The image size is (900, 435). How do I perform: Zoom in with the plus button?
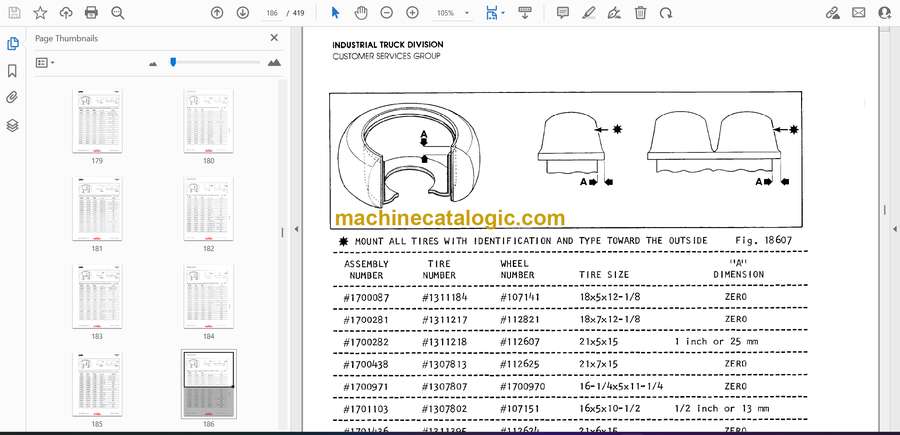(x=412, y=13)
